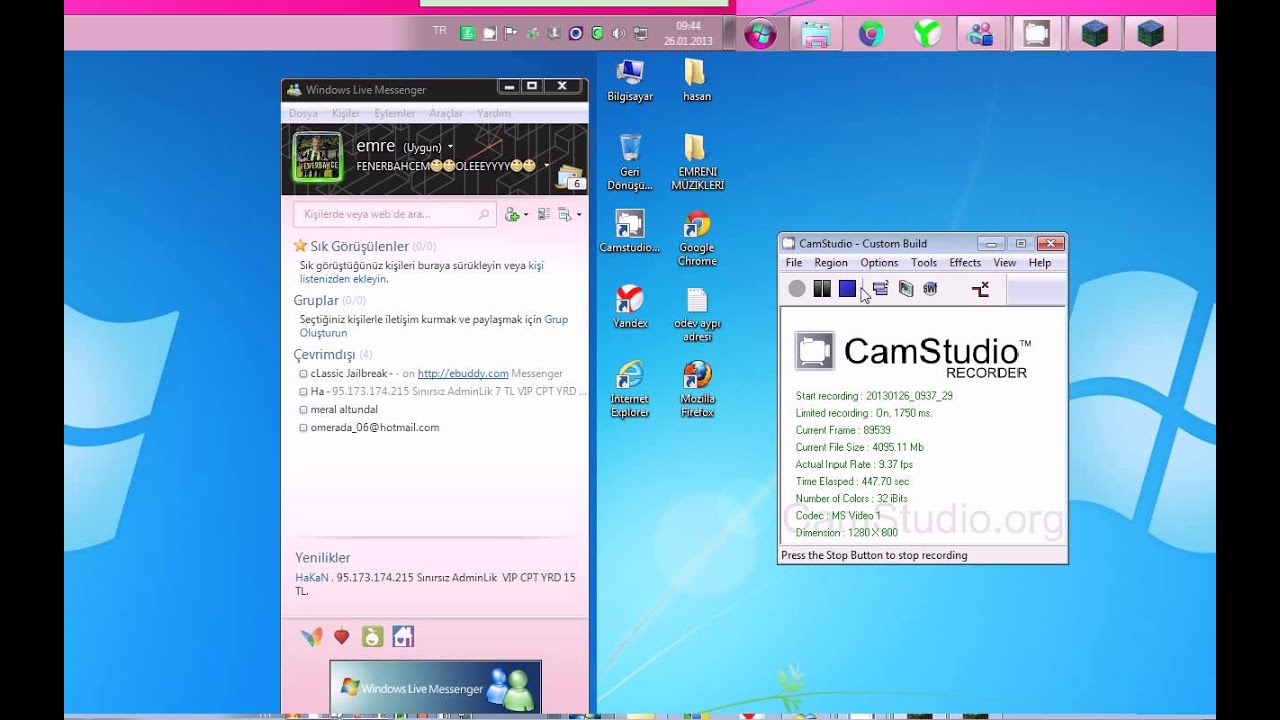This screenshot has height=720, width=1280.
Task: Open CamStudio video annotations icon
Action: pos(905,289)
